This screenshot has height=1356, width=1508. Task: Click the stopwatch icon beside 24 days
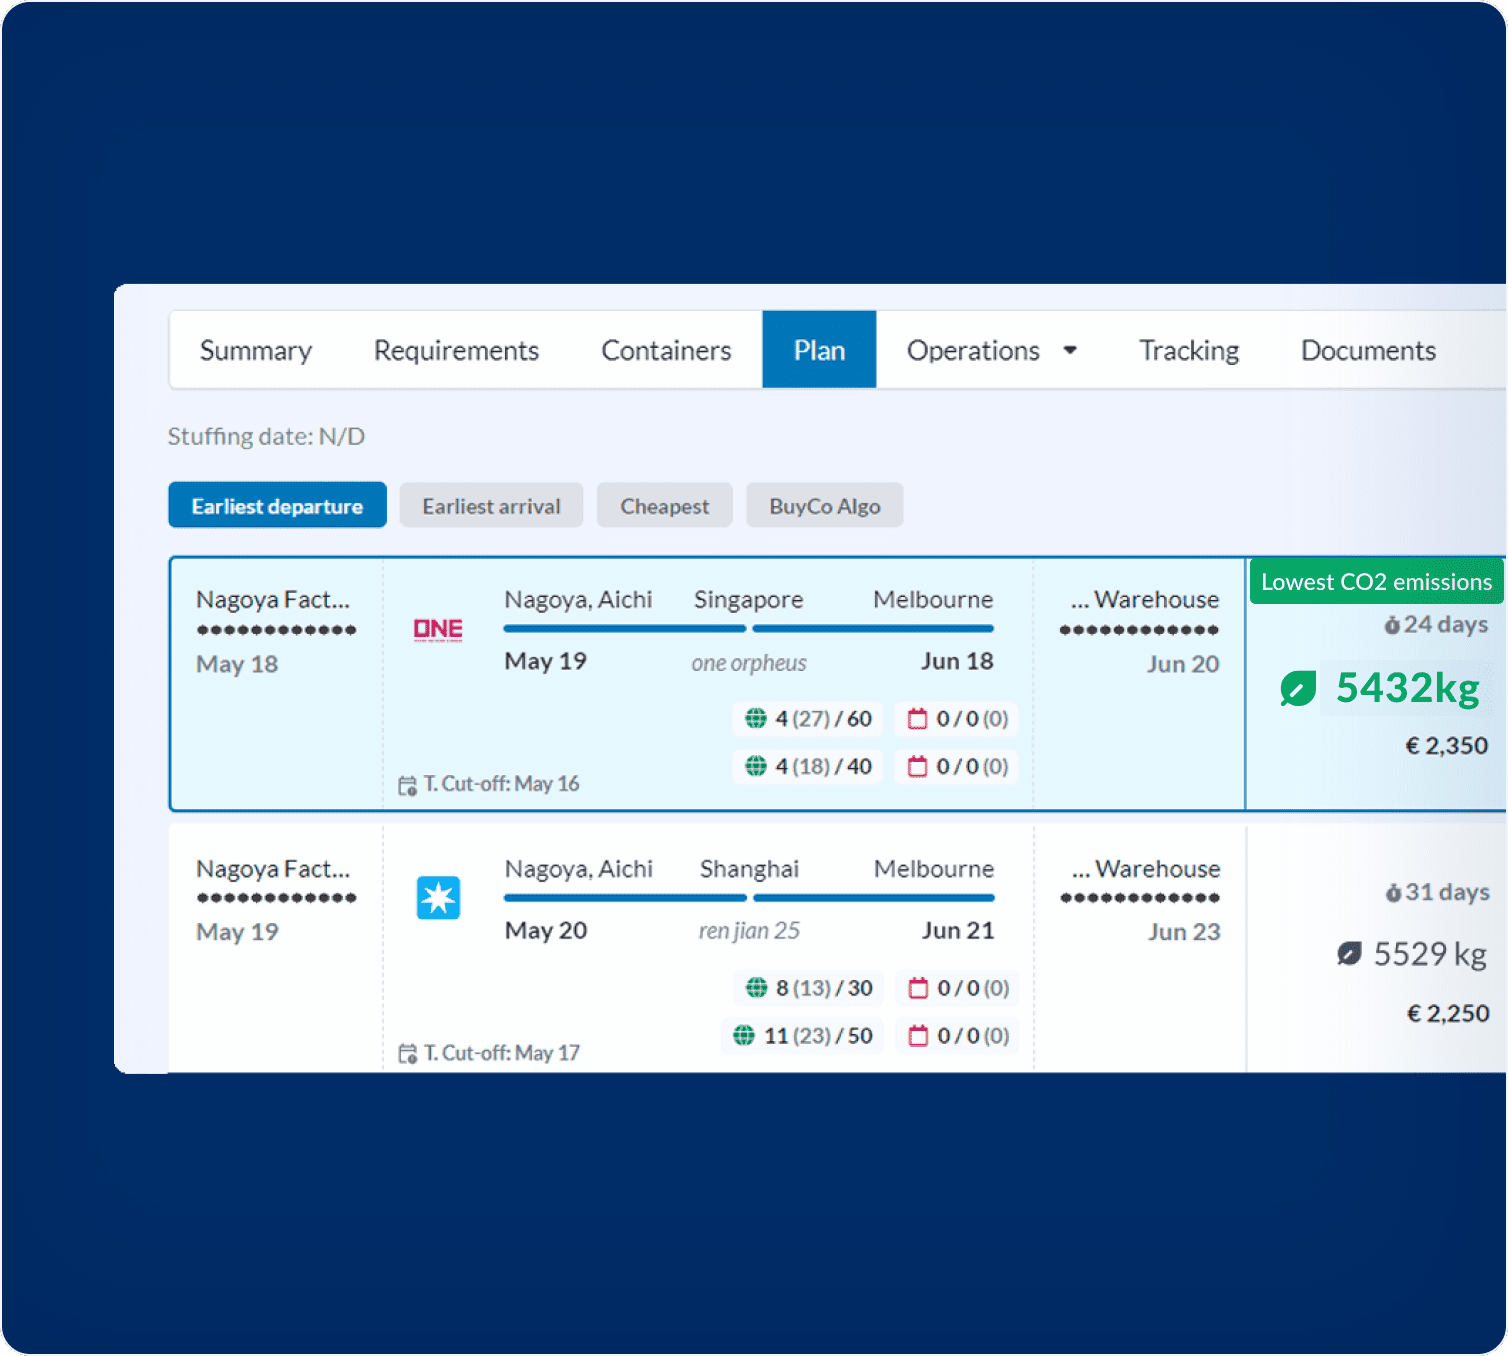[x=1391, y=626]
